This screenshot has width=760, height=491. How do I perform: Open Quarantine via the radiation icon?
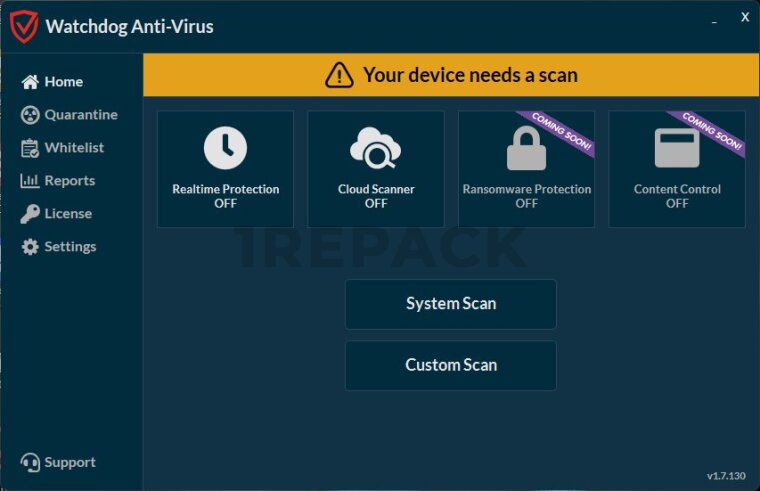coord(30,115)
